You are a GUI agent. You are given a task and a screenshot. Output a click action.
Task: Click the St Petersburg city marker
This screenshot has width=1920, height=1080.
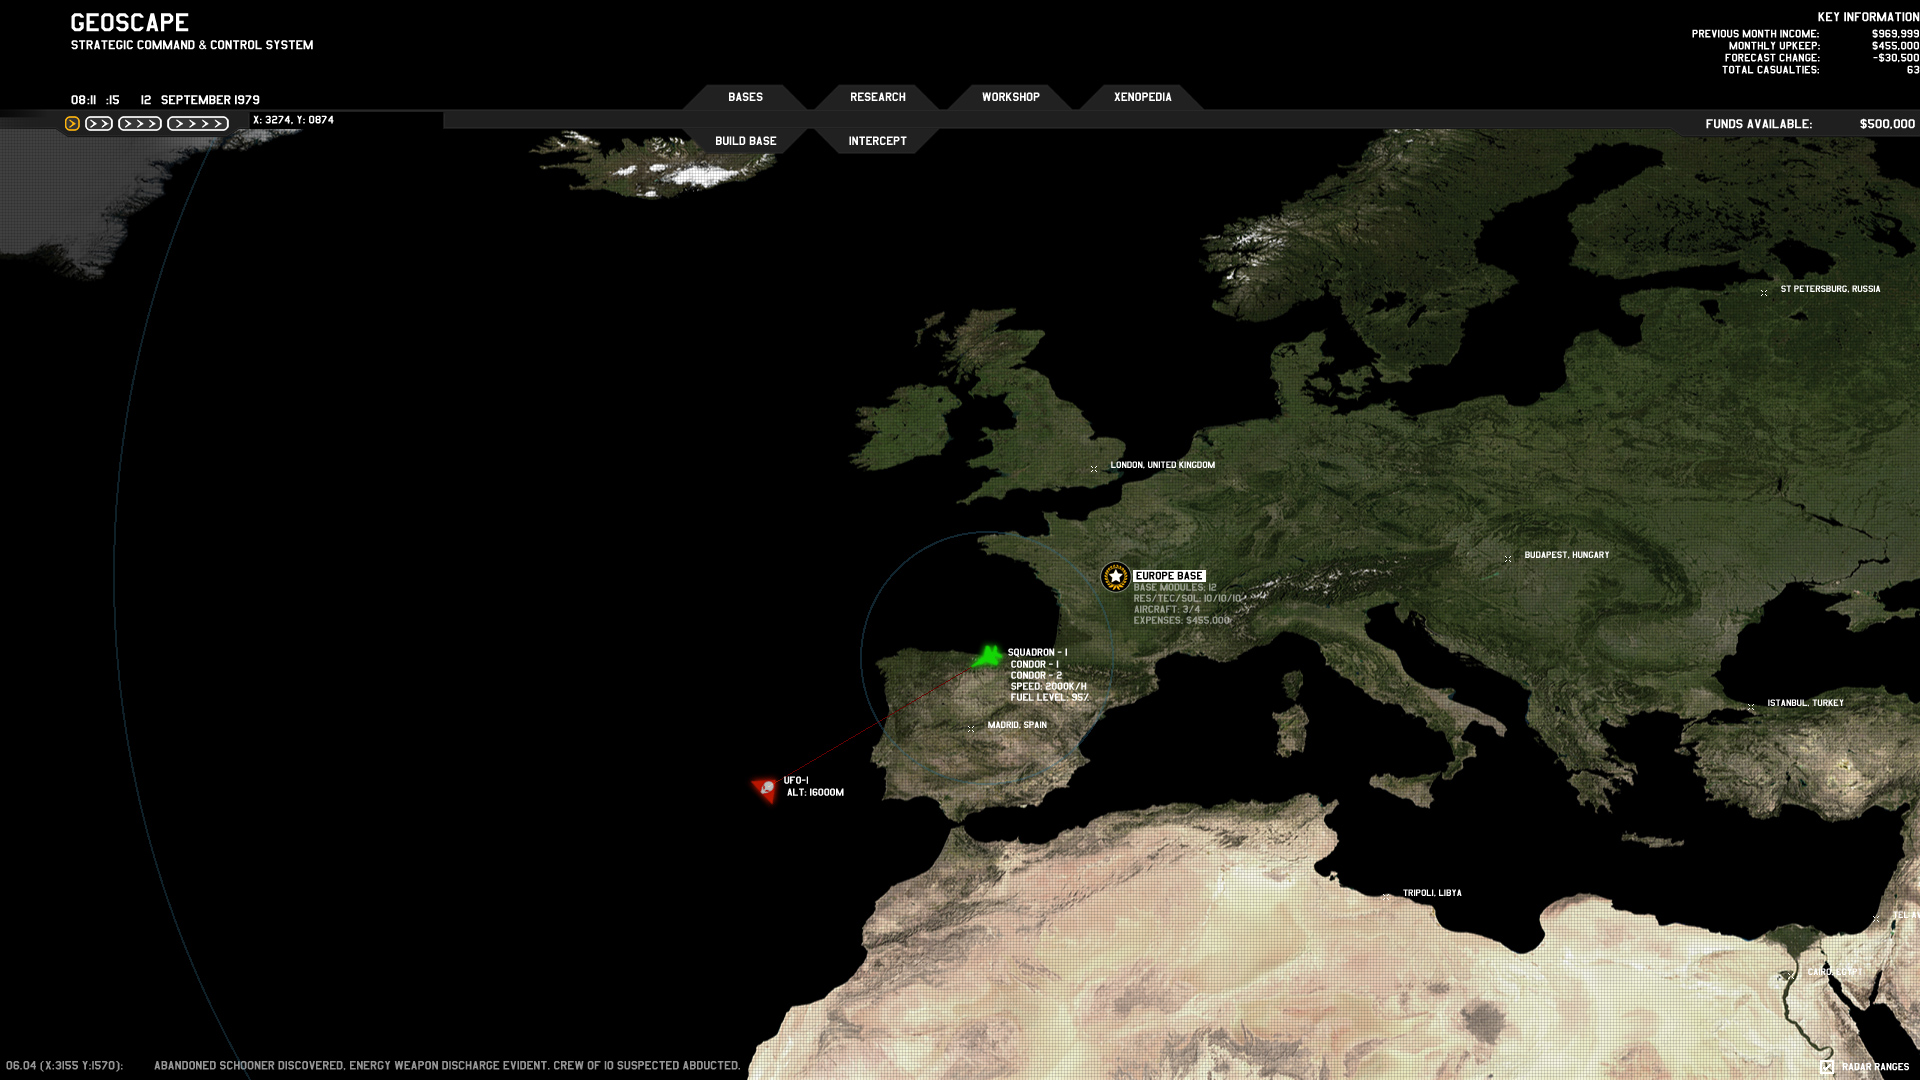click(x=1764, y=293)
